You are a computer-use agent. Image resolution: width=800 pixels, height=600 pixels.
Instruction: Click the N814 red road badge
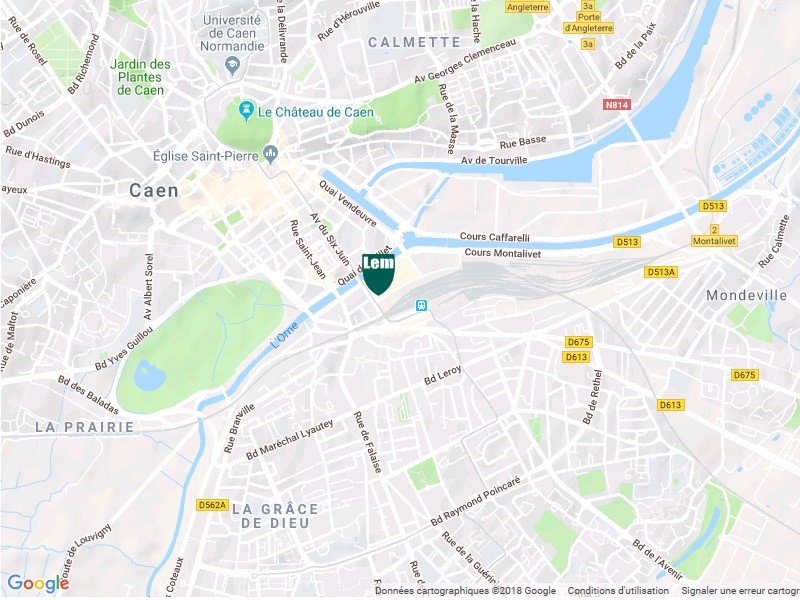point(617,105)
